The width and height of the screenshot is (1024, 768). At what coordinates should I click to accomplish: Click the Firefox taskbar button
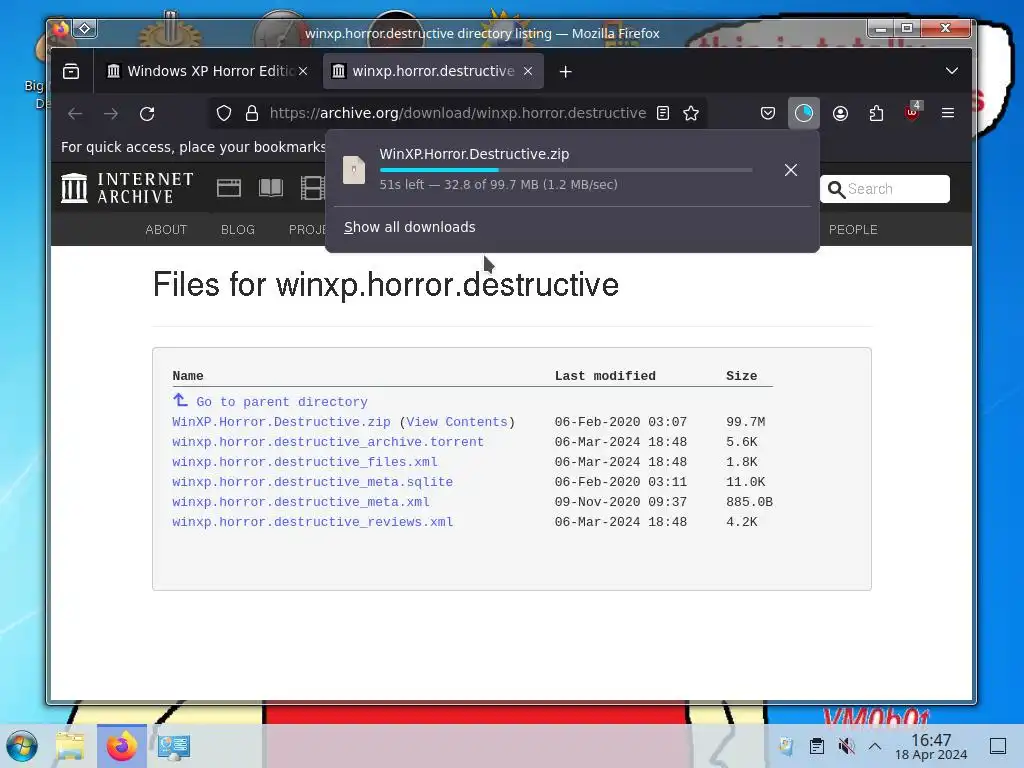(x=122, y=746)
